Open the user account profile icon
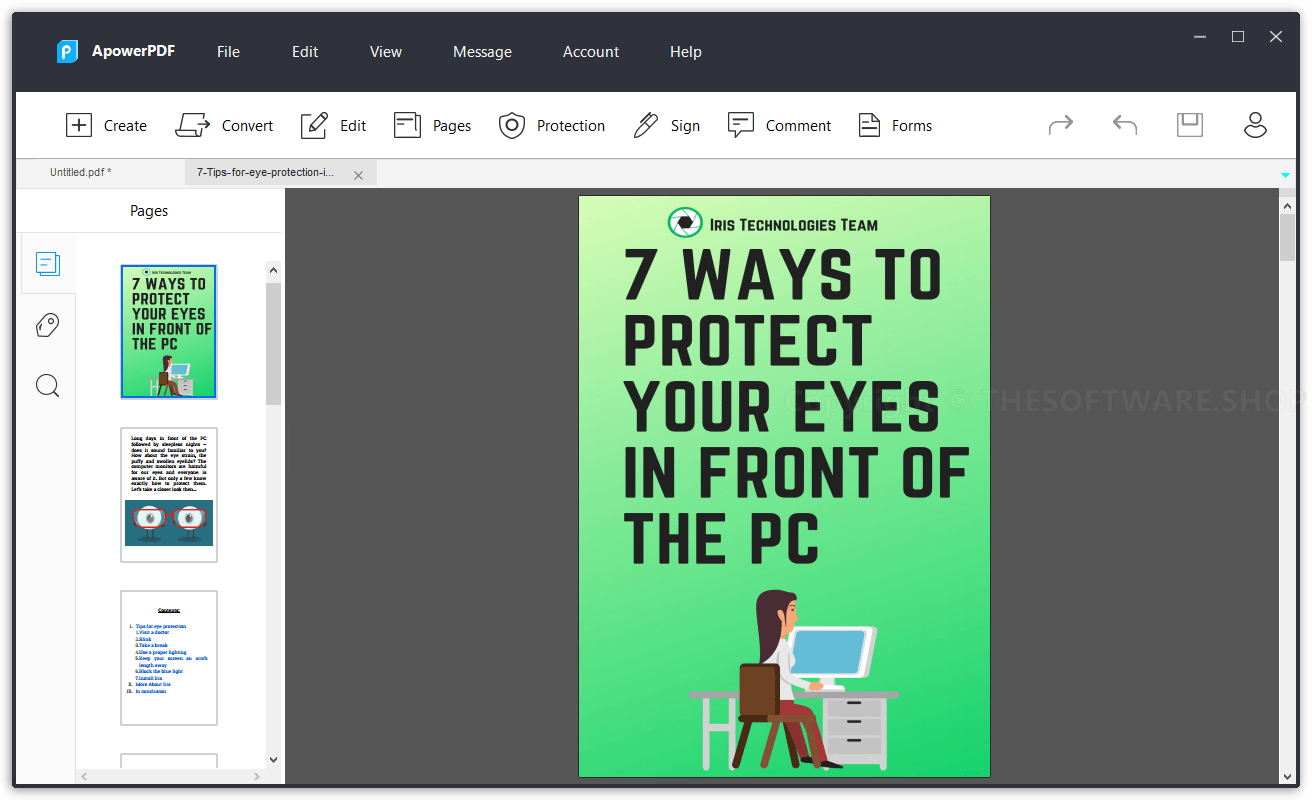 1255,125
